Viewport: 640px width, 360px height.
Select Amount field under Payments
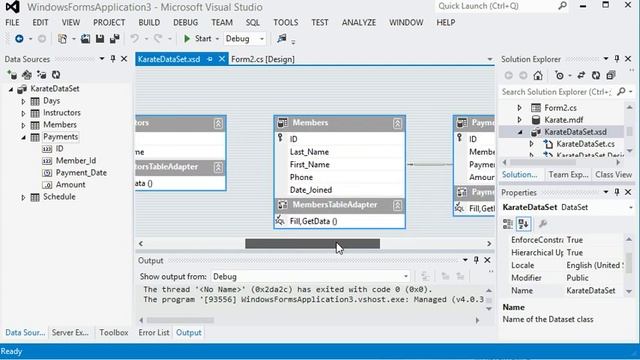[x=71, y=184]
